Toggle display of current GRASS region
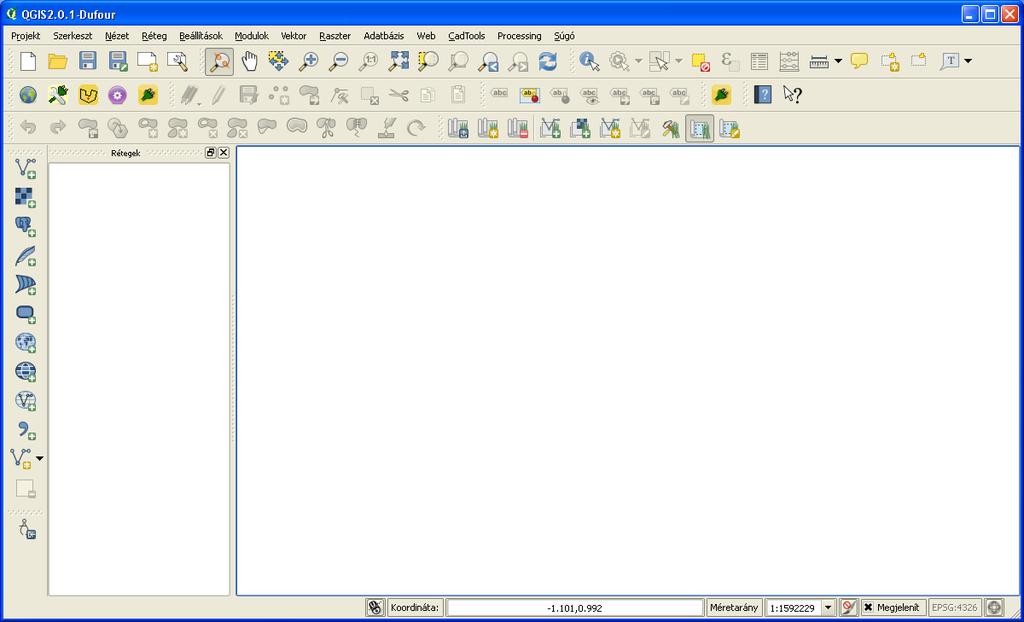The height and width of the screenshot is (622, 1024). (x=699, y=129)
